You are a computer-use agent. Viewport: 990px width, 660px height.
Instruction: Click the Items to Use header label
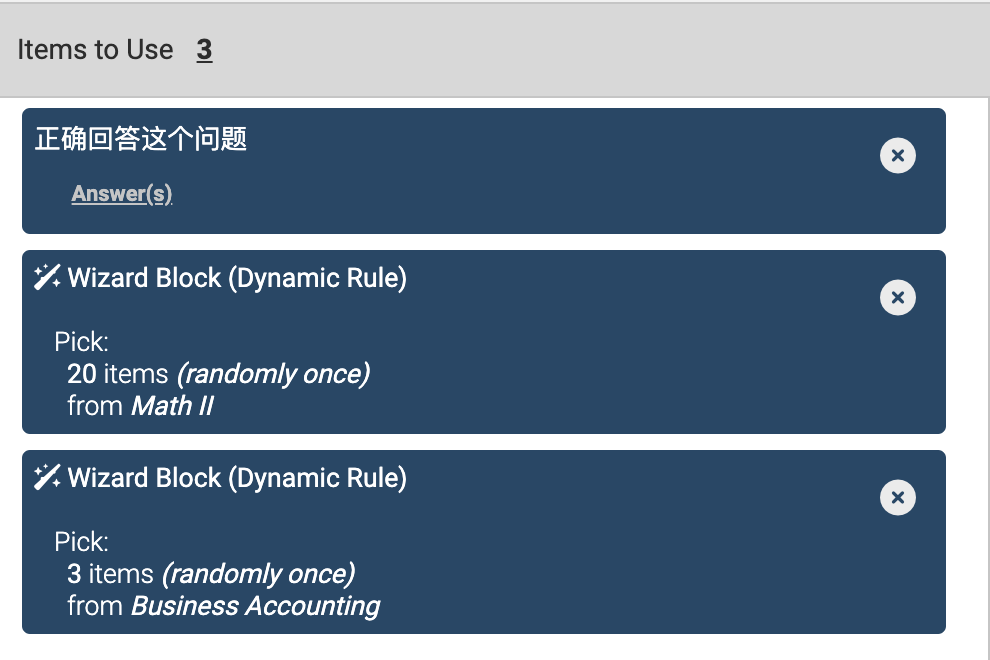(x=95, y=50)
